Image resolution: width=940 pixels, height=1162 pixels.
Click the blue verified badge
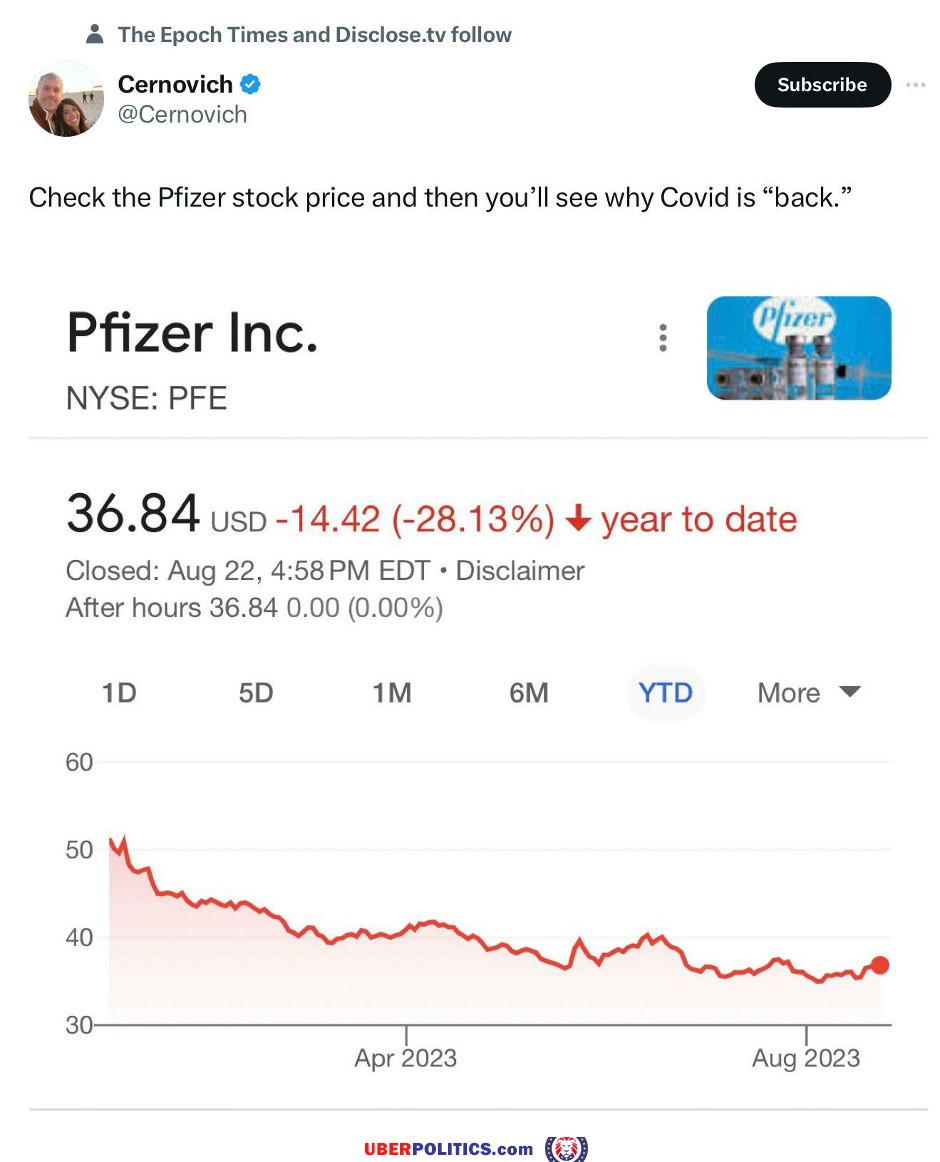251,84
